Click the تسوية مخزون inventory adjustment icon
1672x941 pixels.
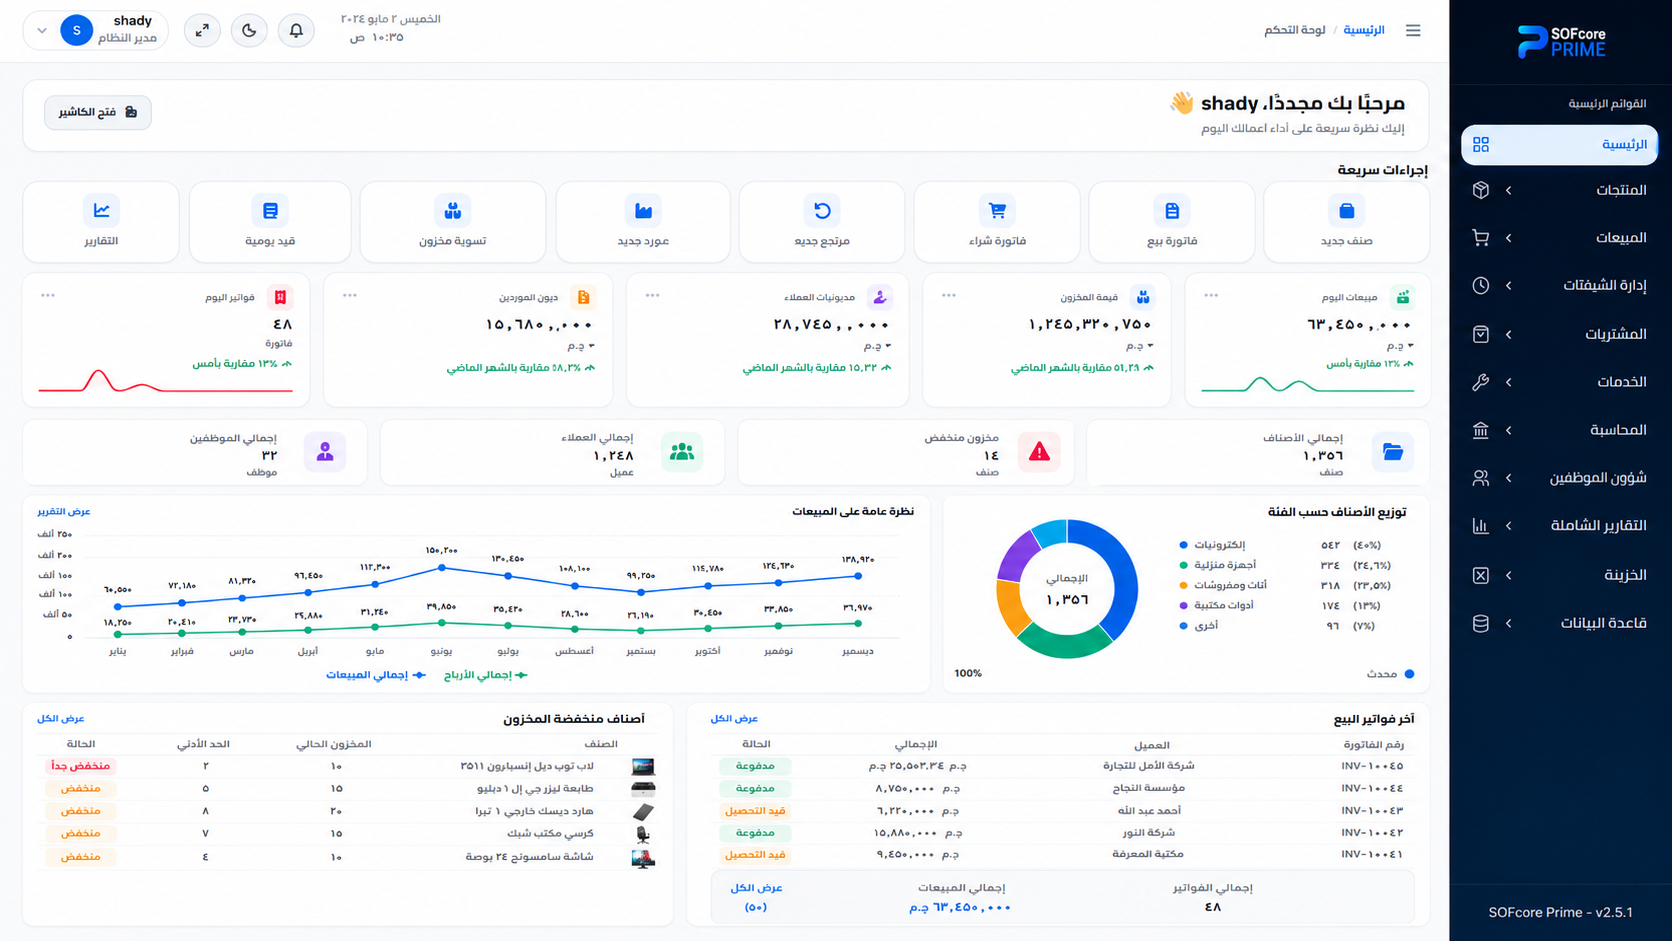(x=453, y=211)
